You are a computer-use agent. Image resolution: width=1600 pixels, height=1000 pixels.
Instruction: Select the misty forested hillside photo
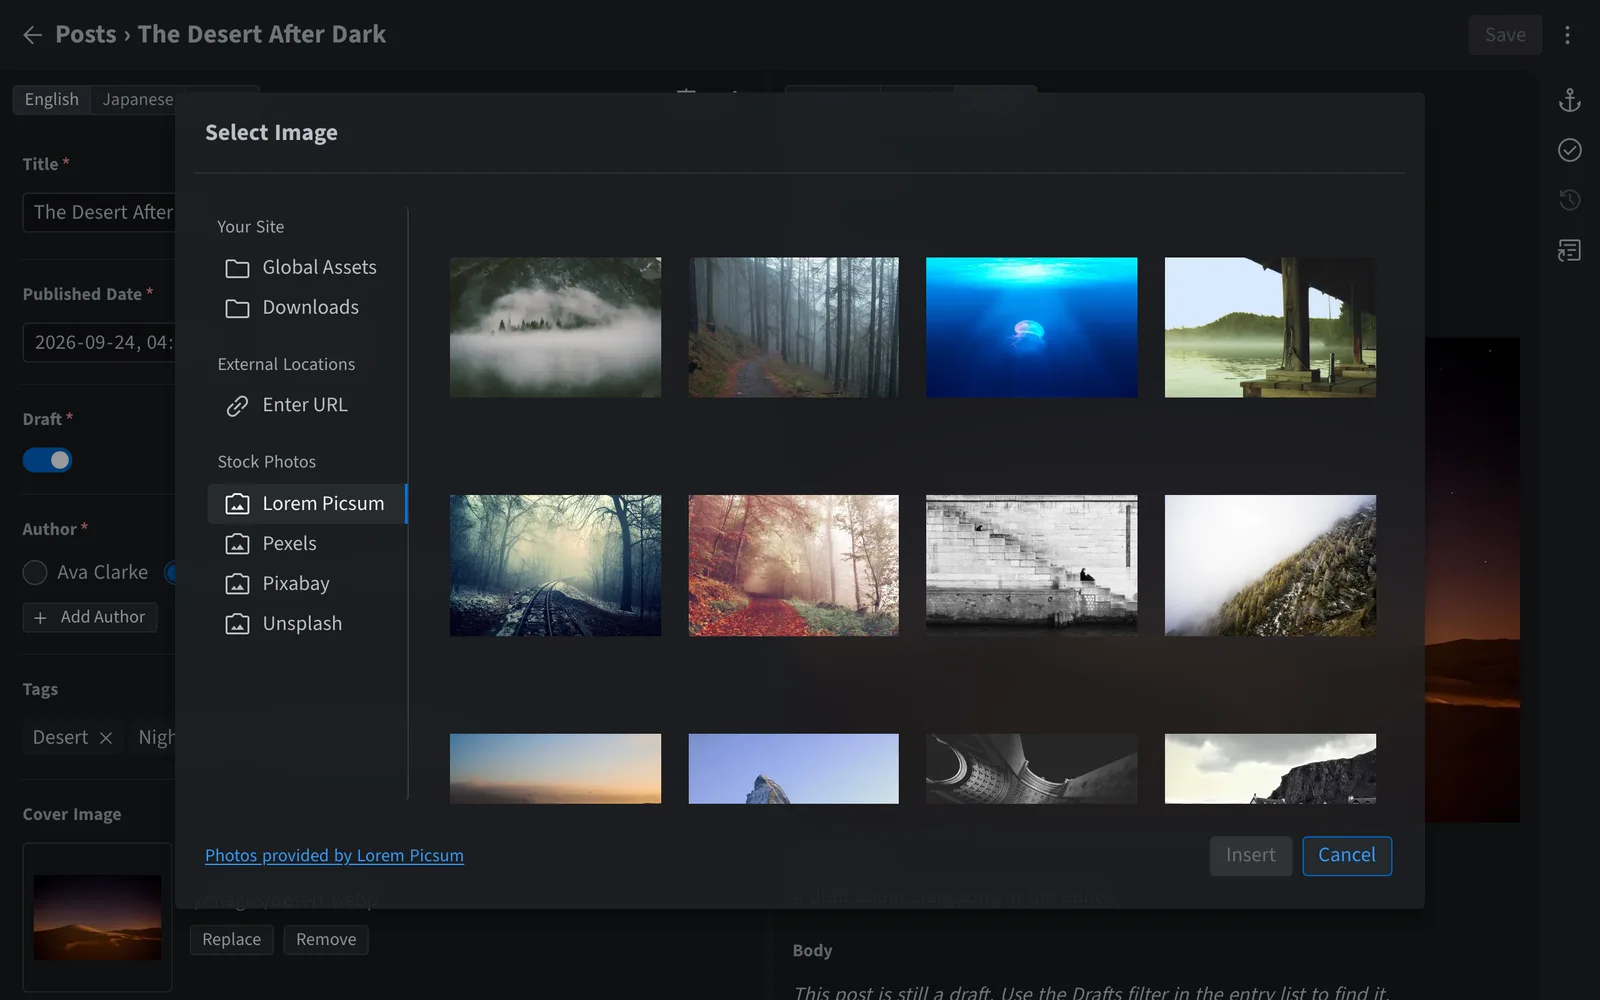point(1270,565)
